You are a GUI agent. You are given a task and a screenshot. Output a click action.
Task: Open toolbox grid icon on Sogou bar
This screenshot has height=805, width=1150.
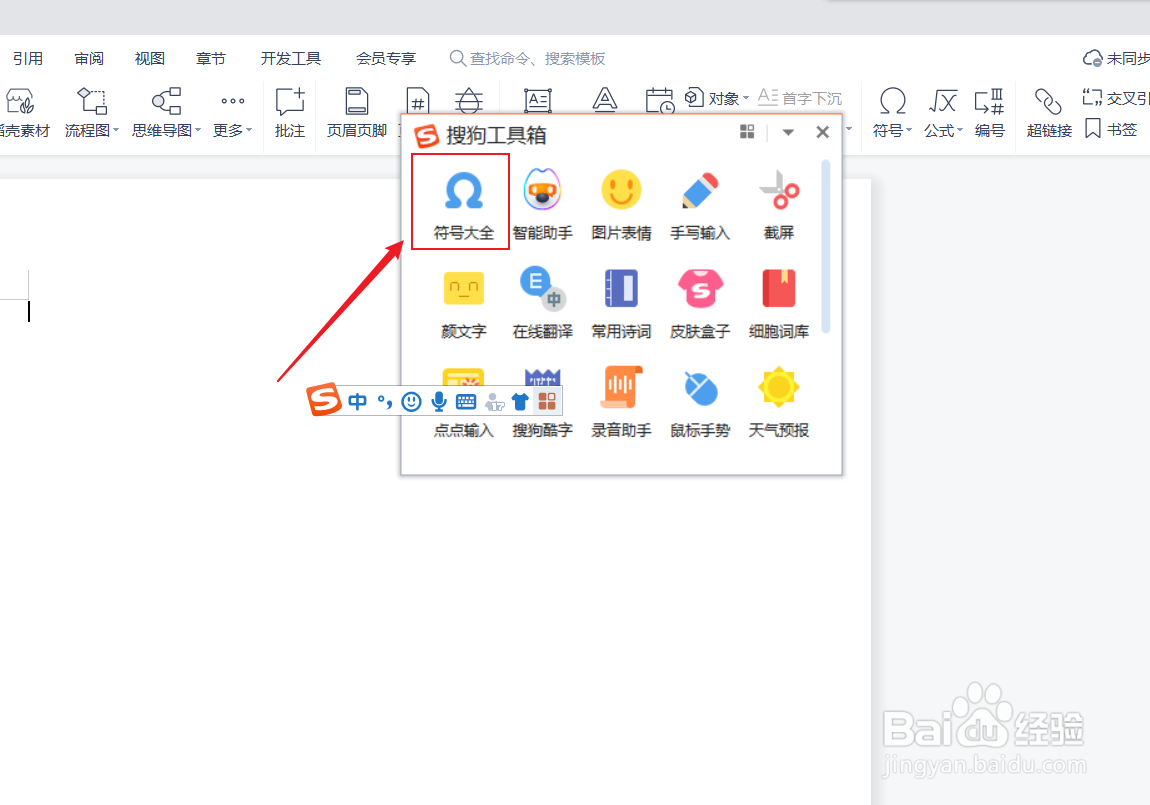tap(547, 401)
